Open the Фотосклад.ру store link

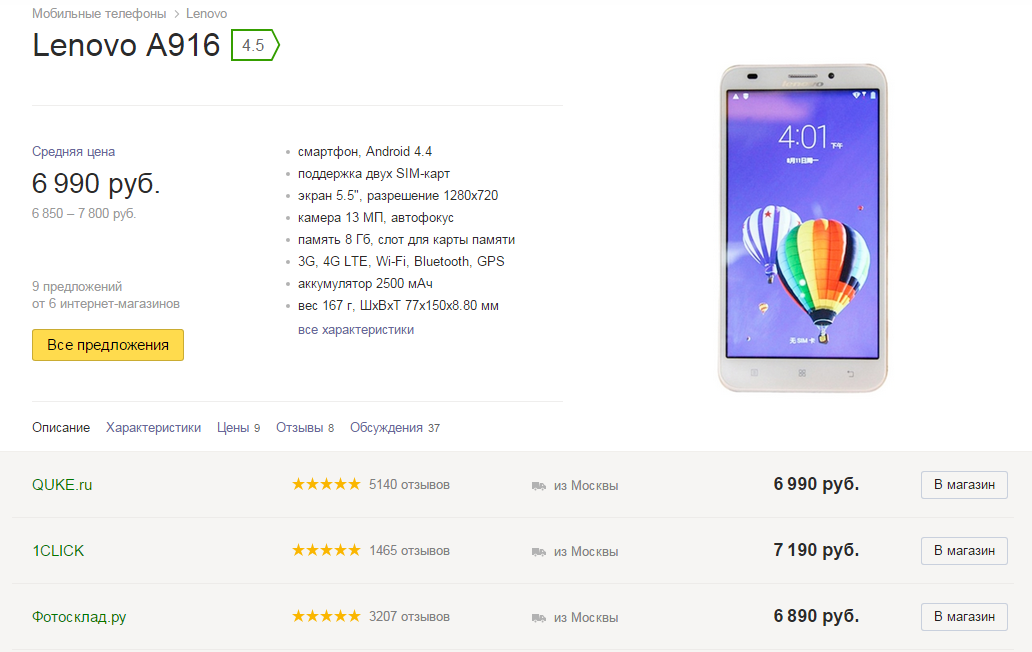pos(79,617)
